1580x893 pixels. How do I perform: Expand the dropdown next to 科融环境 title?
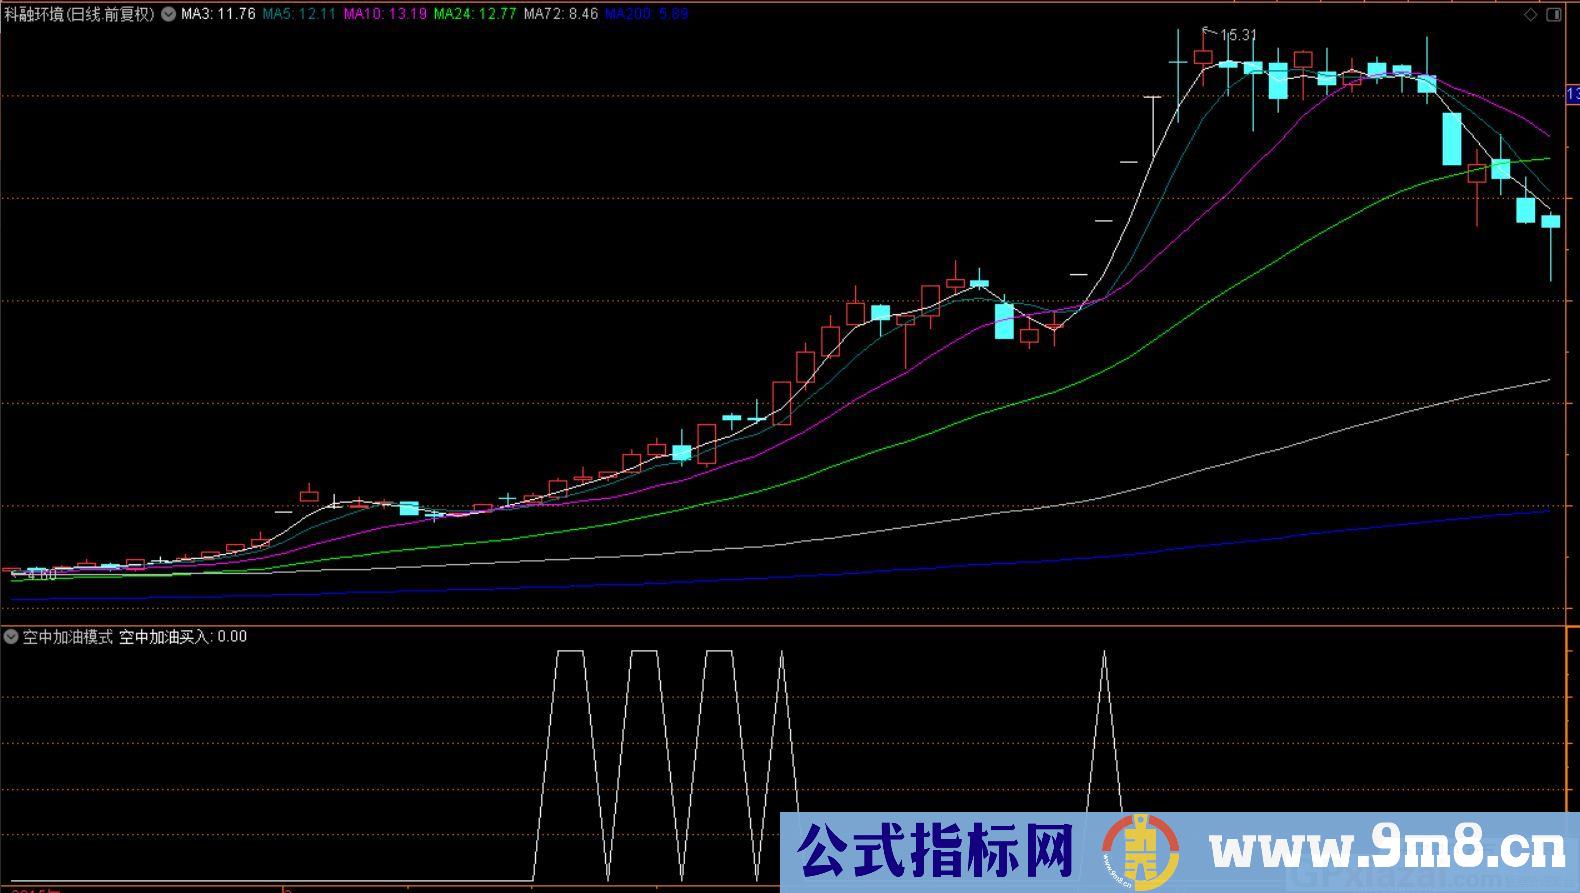tap(167, 14)
